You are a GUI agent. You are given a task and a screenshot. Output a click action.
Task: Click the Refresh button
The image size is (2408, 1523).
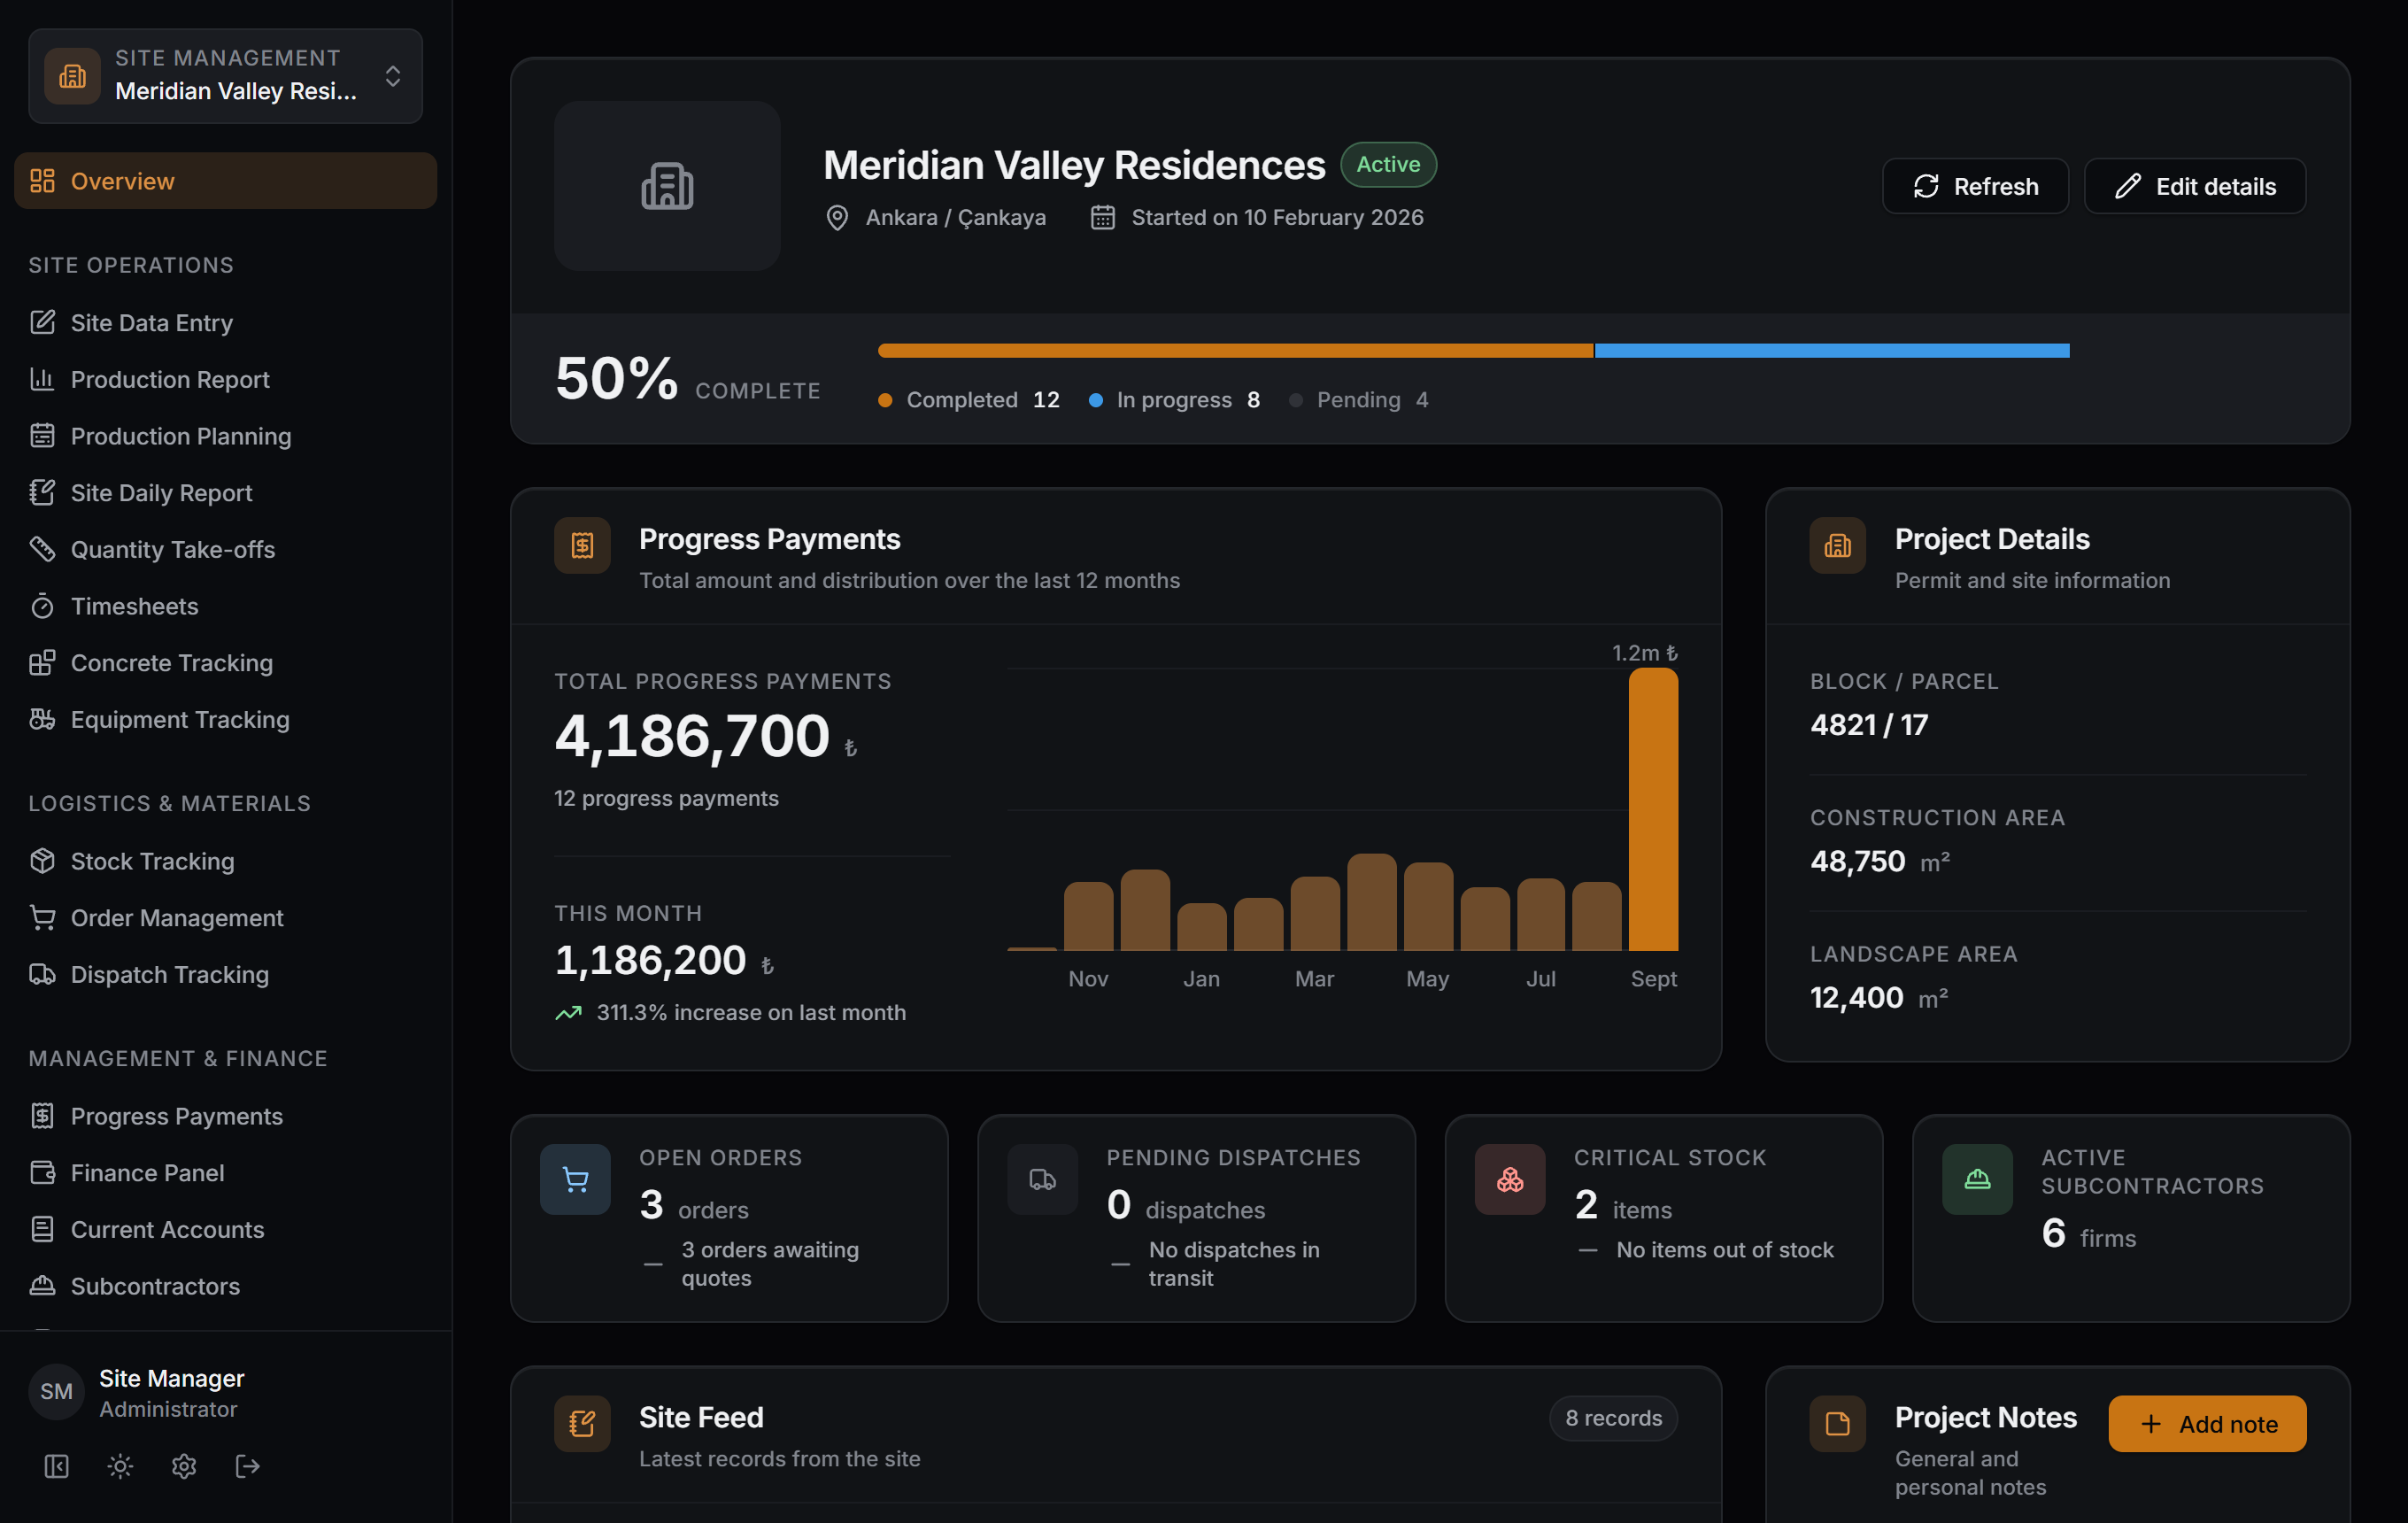[1975, 186]
